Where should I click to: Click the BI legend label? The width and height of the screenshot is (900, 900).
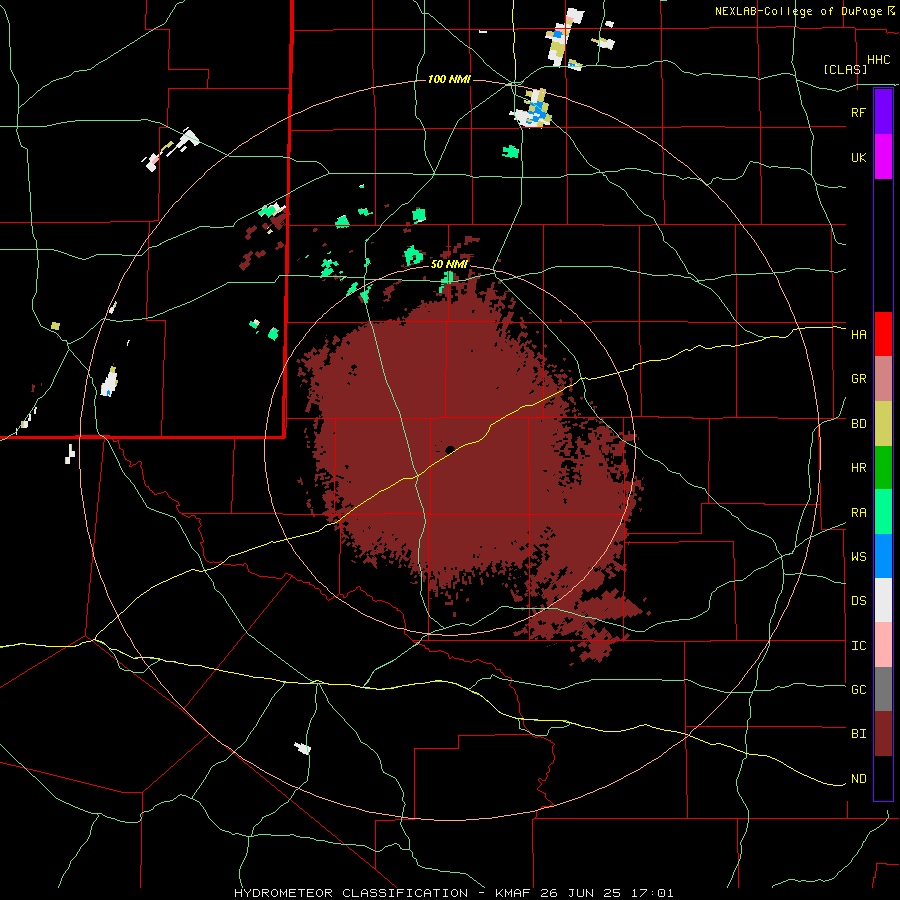coord(858,734)
